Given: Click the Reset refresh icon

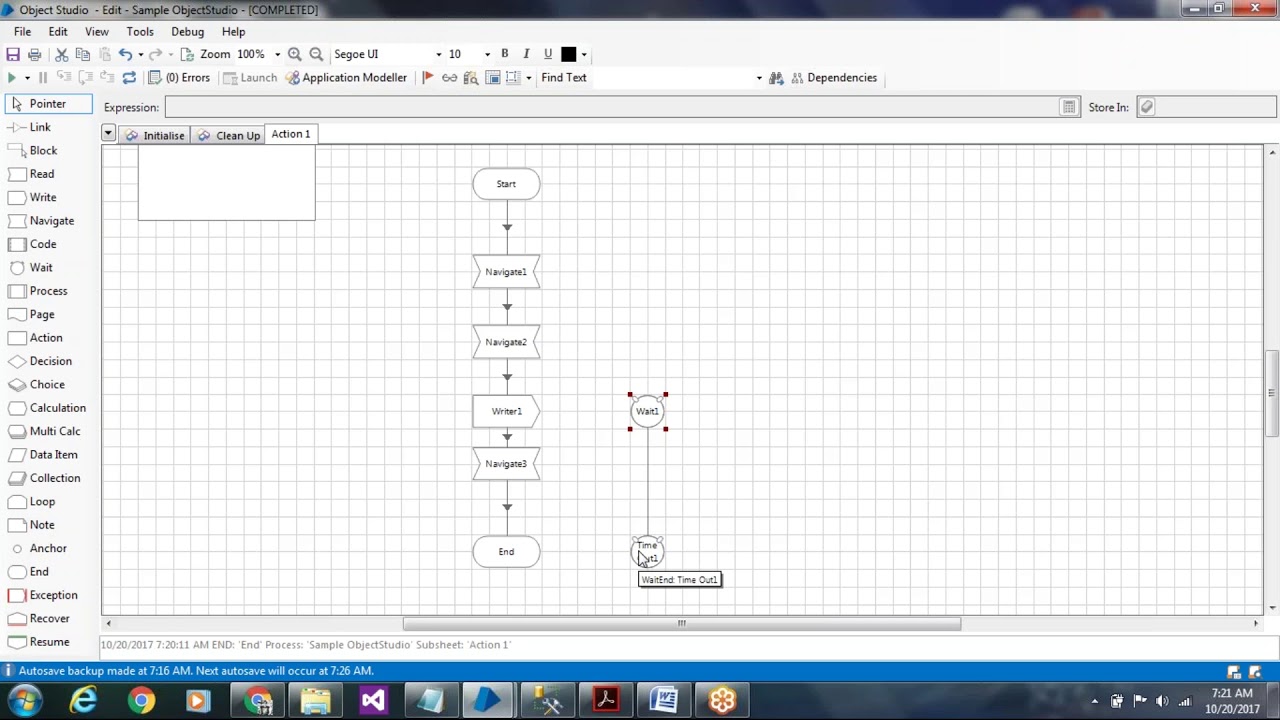Looking at the screenshot, I should tap(129, 78).
